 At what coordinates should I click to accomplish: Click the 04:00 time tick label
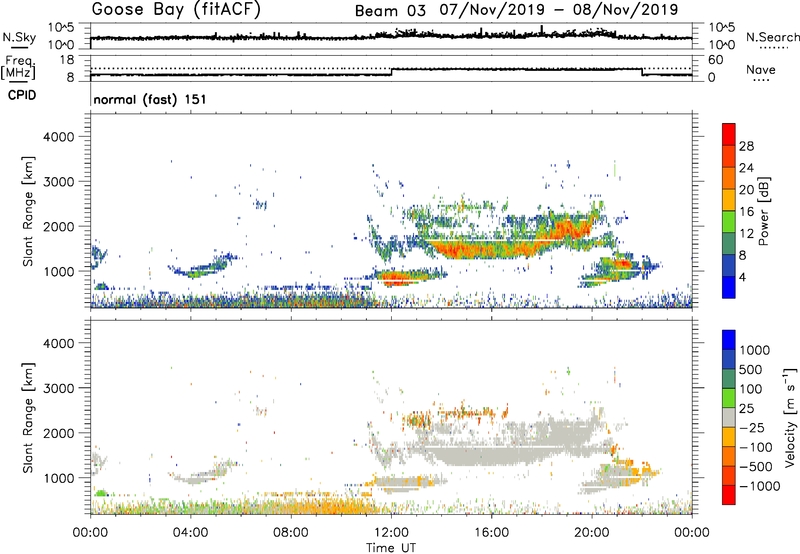[x=190, y=533]
